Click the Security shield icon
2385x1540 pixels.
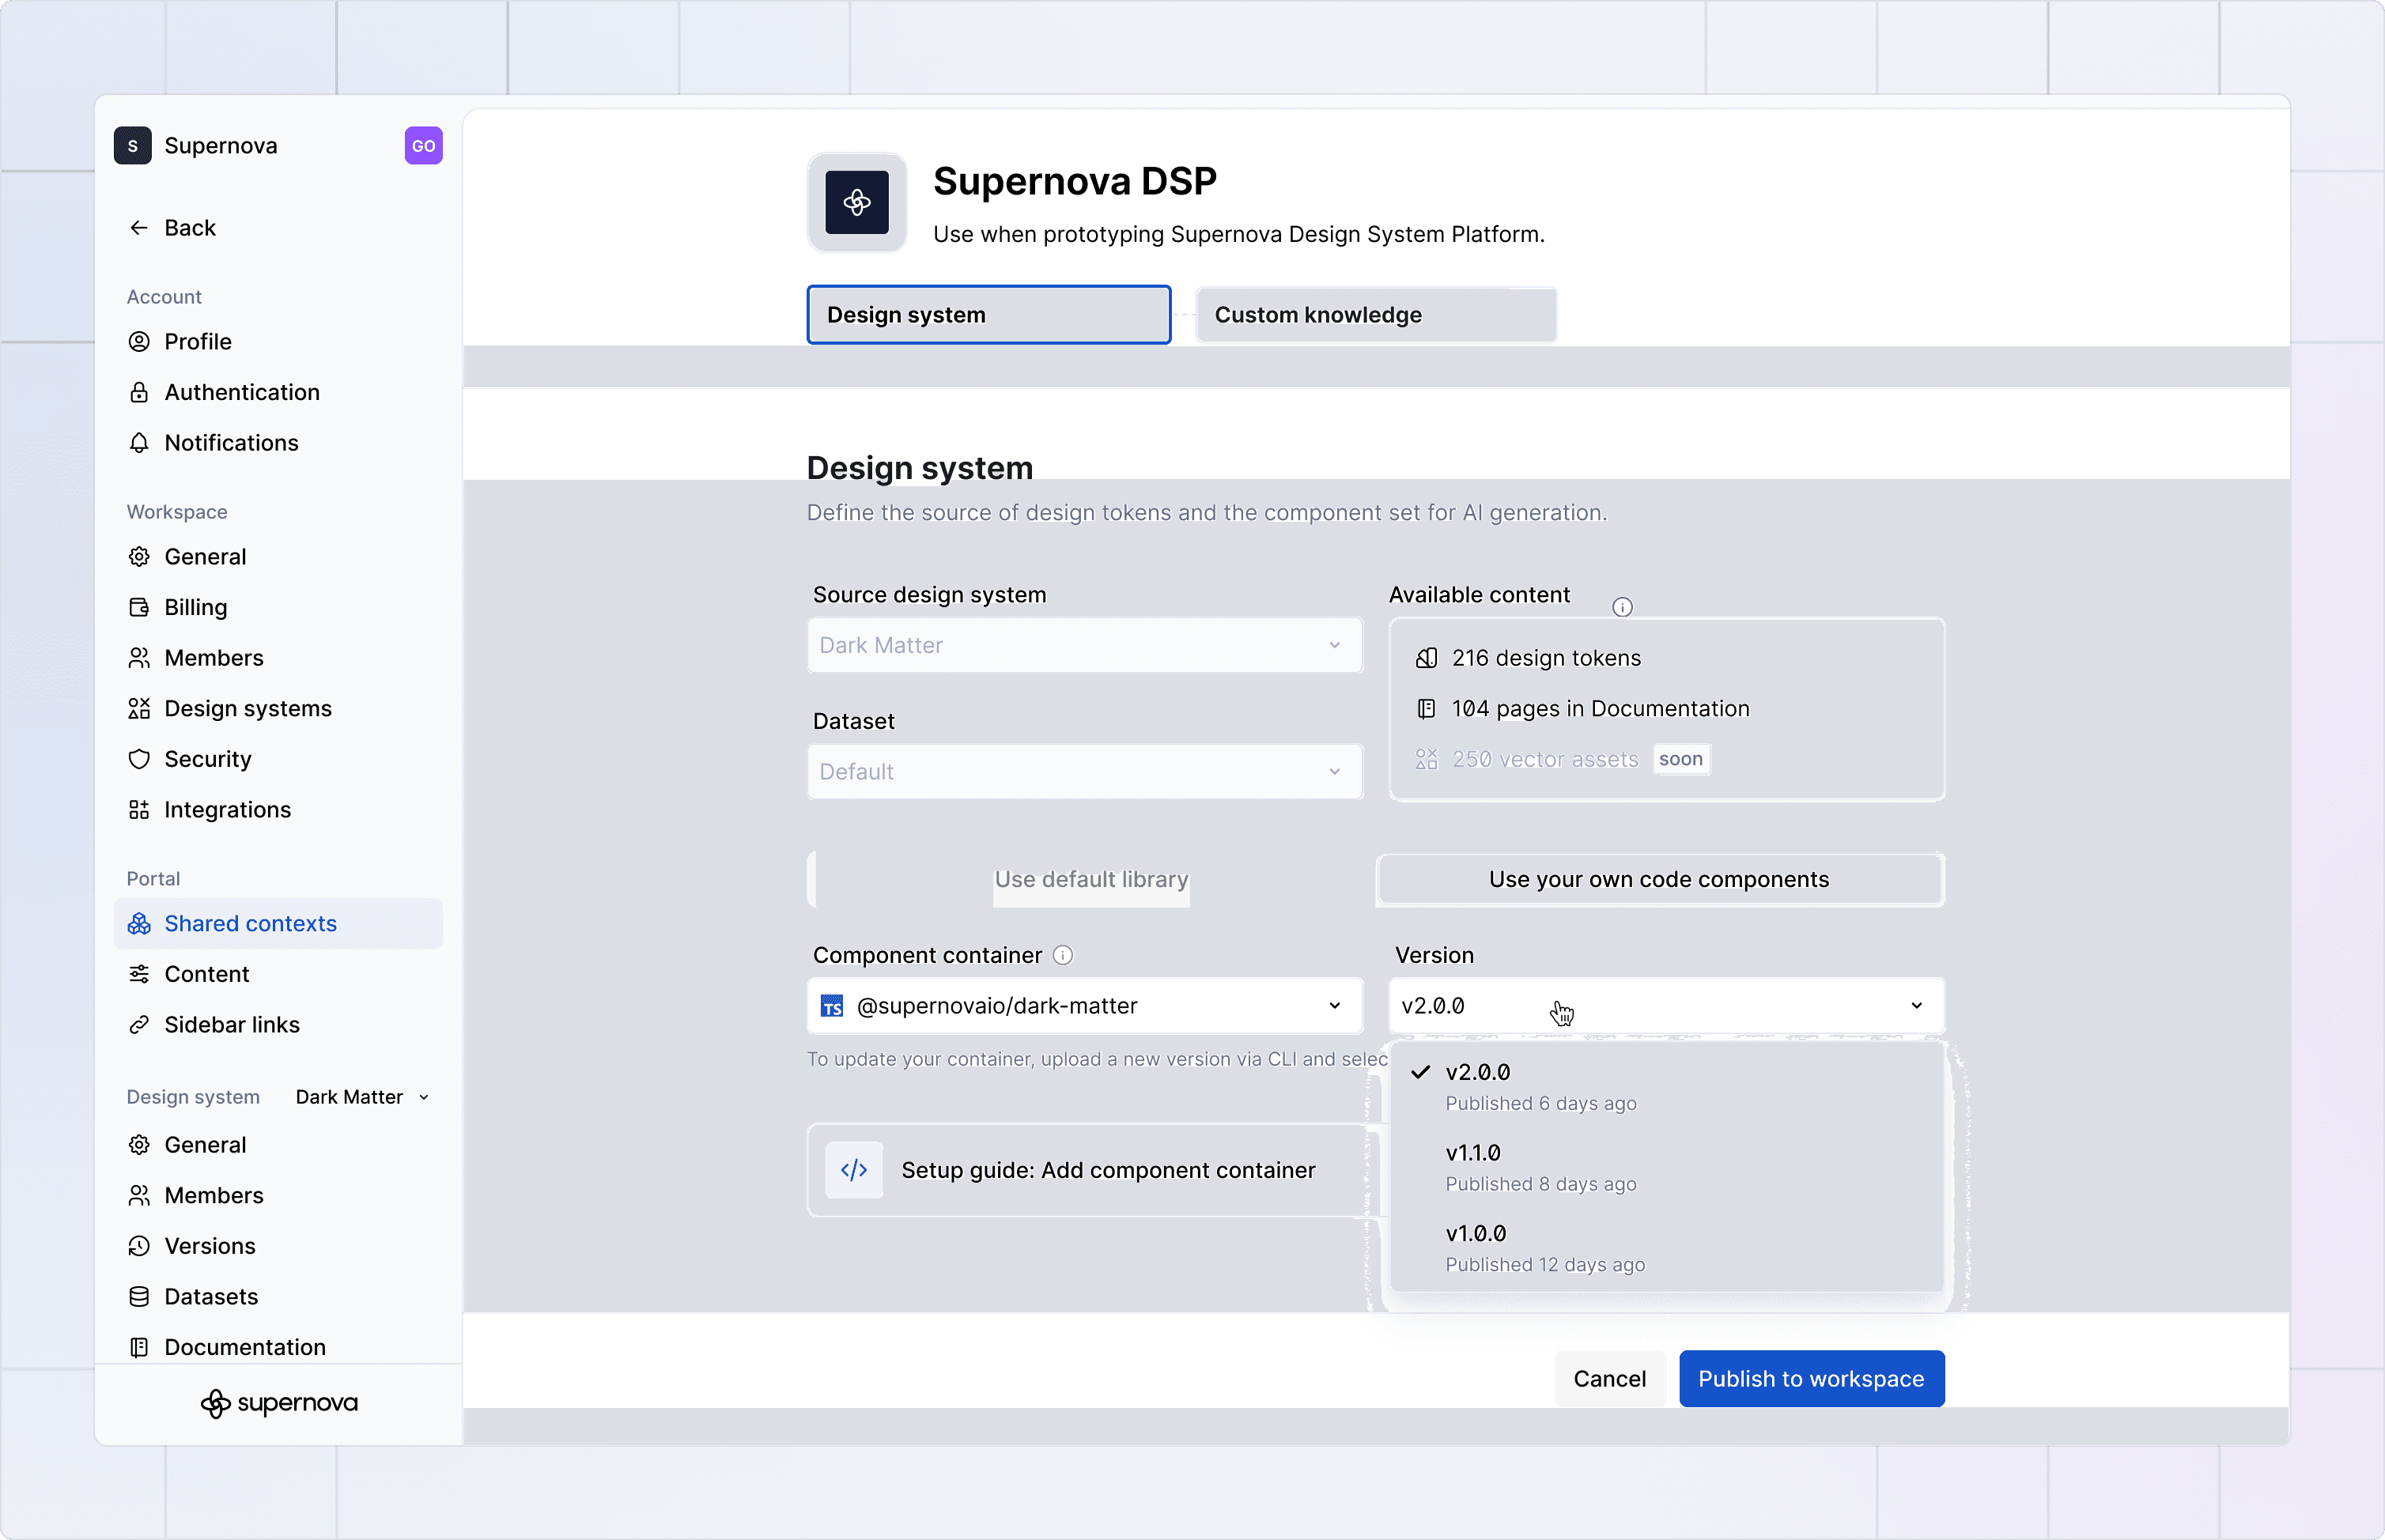pos(139,759)
